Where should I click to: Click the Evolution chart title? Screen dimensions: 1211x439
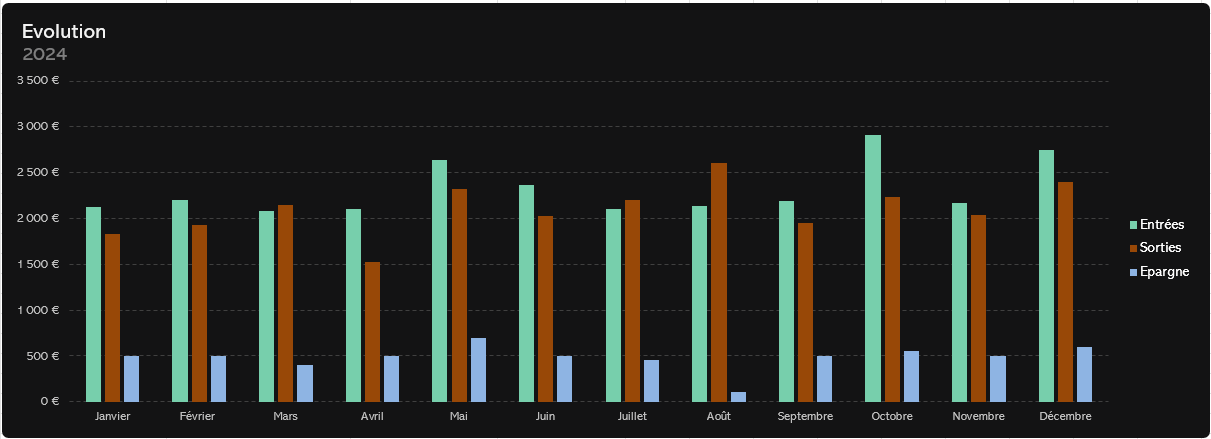click(64, 32)
